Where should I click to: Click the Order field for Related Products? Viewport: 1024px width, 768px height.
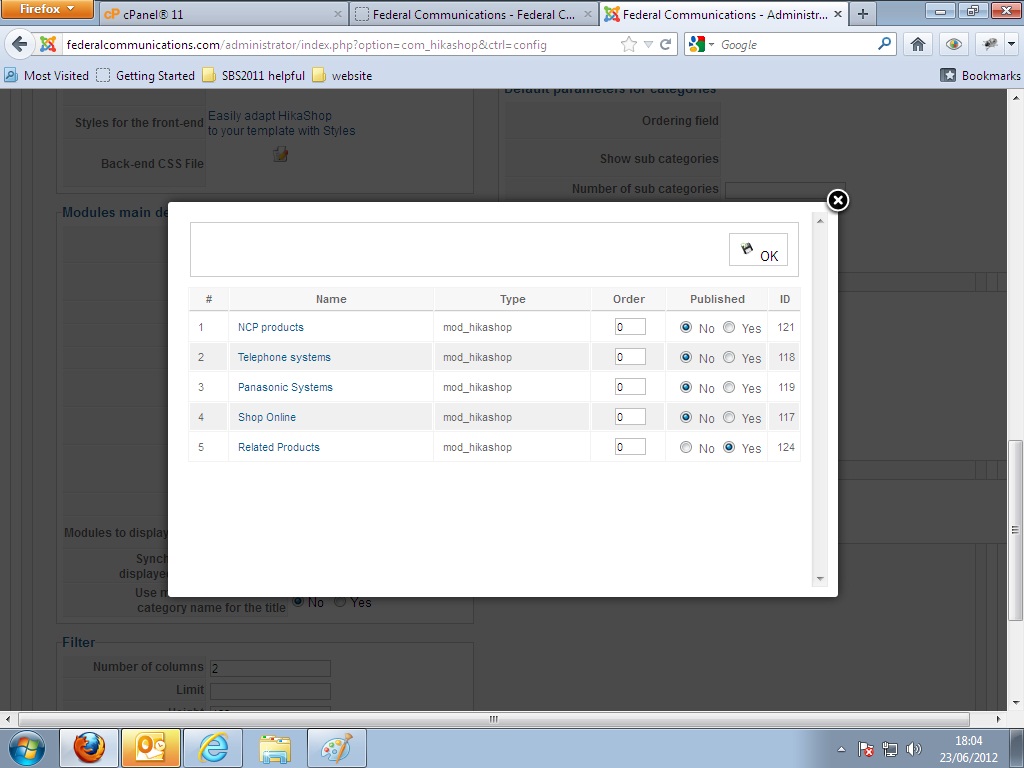point(630,447)
